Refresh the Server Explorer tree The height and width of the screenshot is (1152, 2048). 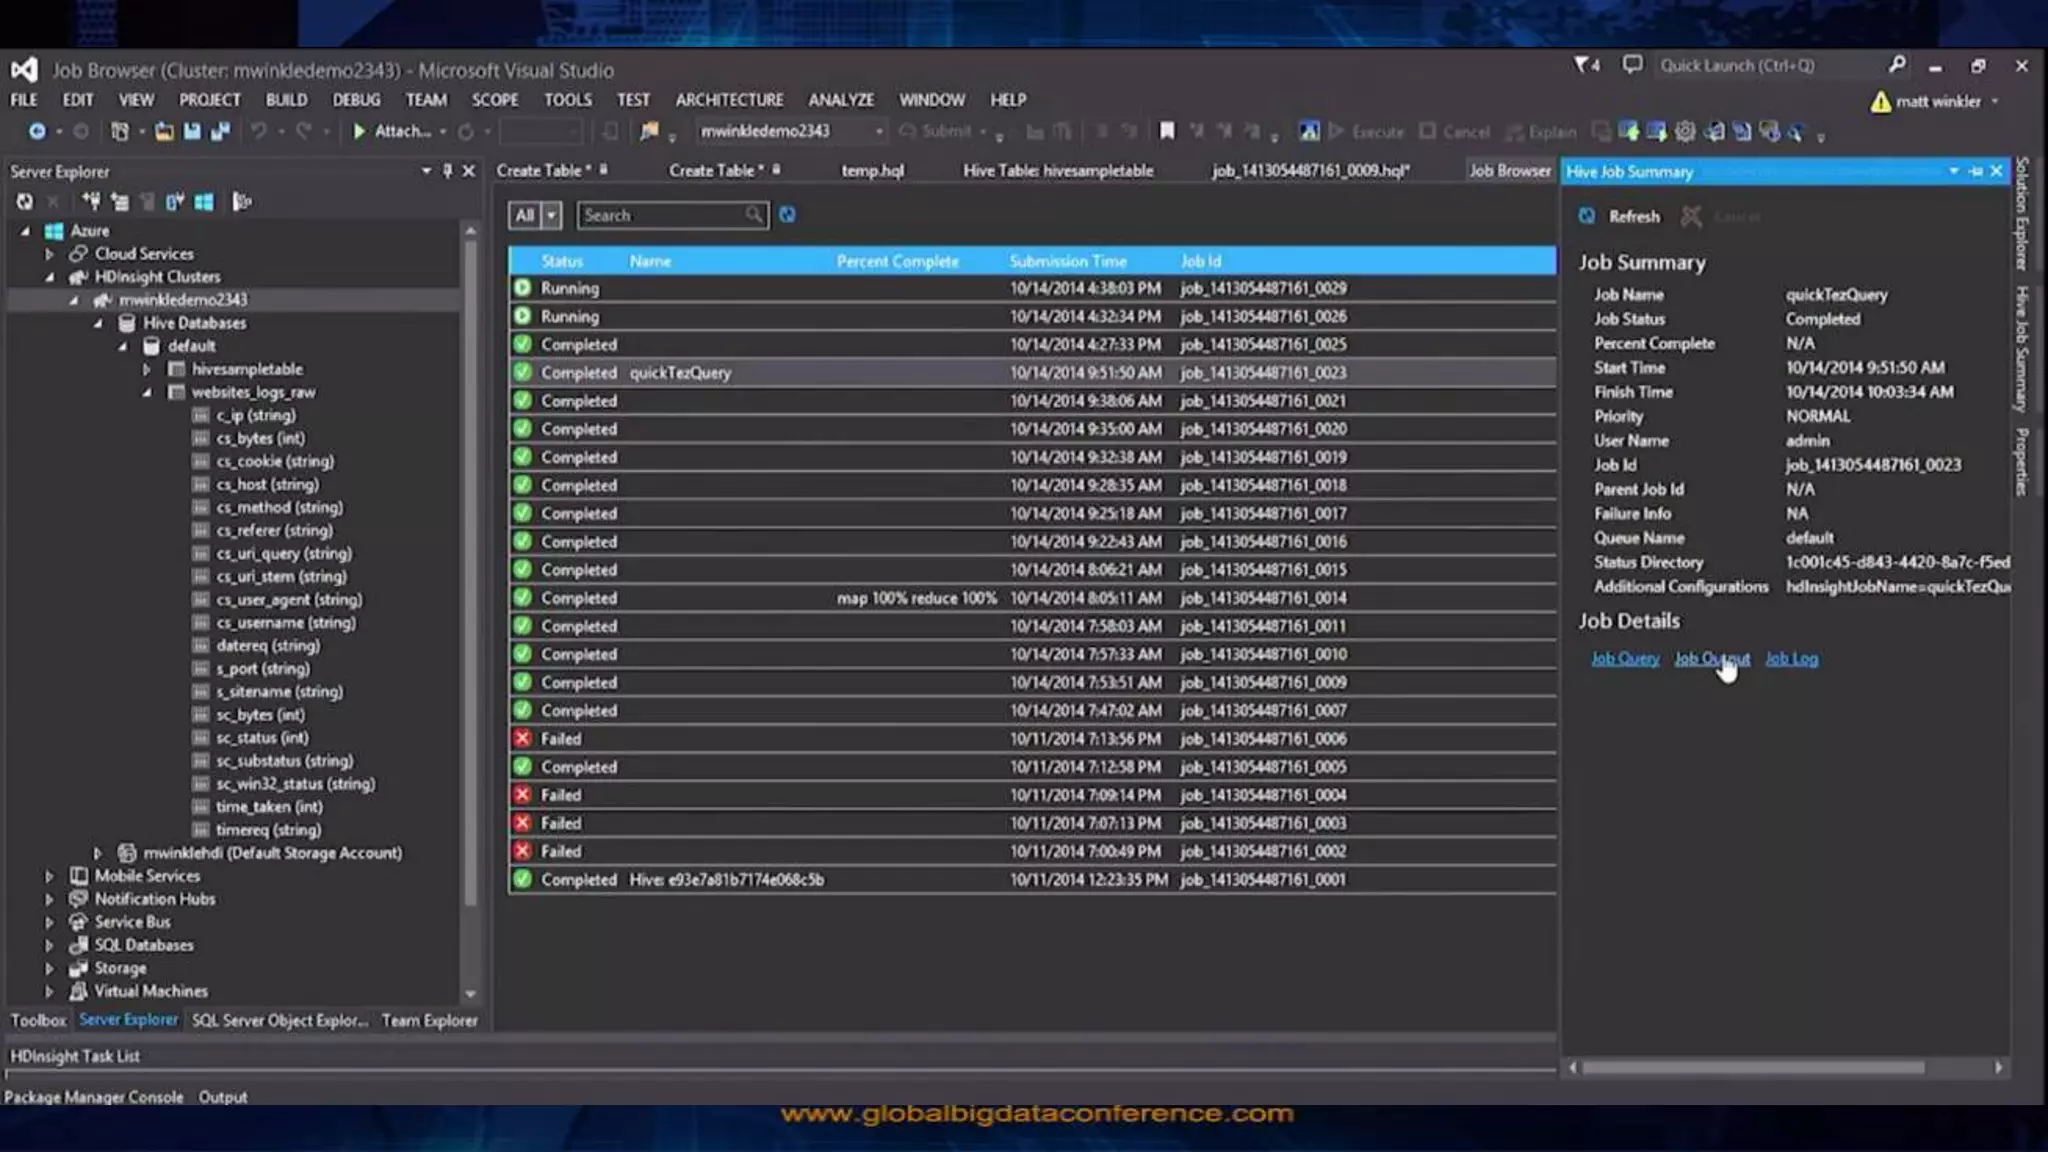(24, 202)
